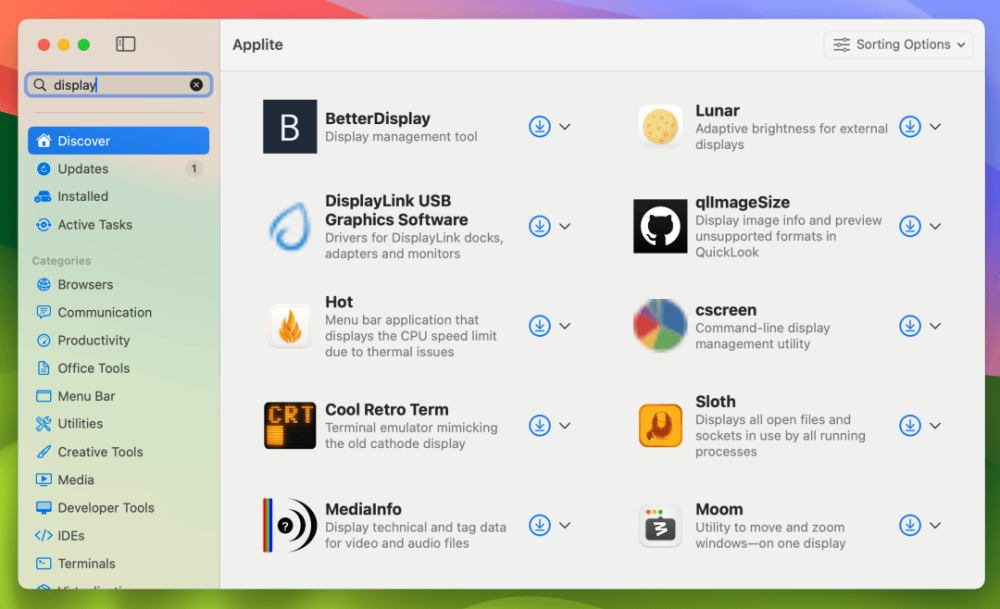Expand the Lunar options chevron
Screen dimensions: 1000x609
(936, 126)
